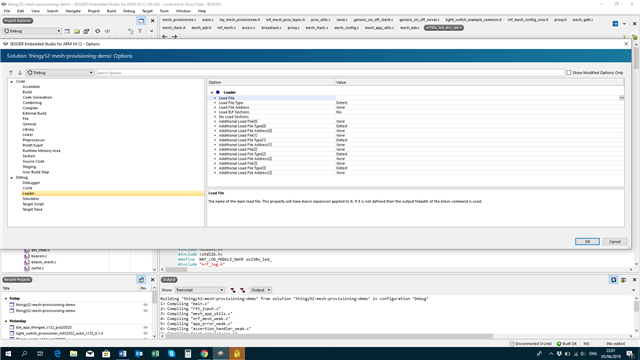This screenshot has height=360, width=640.
Task: Collapse the Debug tree group in options
Action: click(11, 178)
